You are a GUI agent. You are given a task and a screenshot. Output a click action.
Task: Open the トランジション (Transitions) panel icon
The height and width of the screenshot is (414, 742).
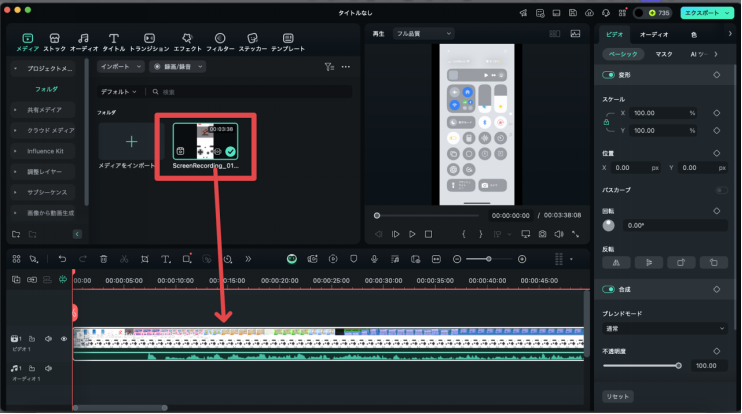pyautogui.click(x=149, y=37)
